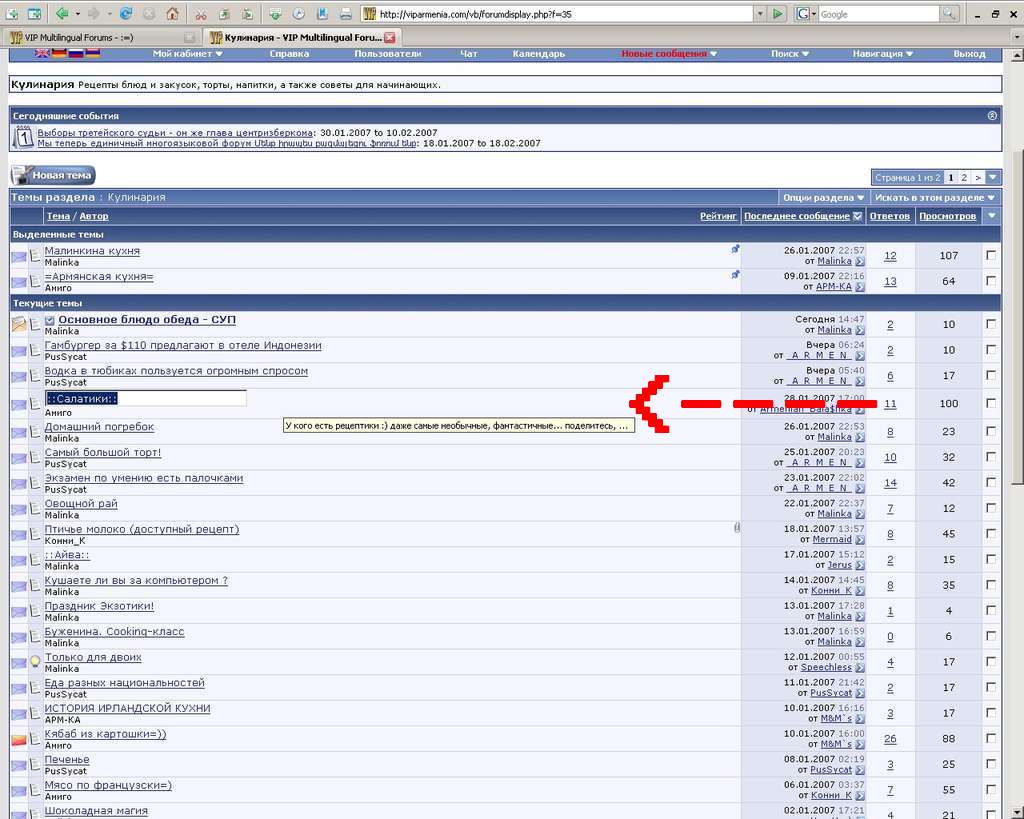The width and height of the screenshot is (1024, 819).
Task: Reload the page with the Refresh icon
Action: (126, 14)
